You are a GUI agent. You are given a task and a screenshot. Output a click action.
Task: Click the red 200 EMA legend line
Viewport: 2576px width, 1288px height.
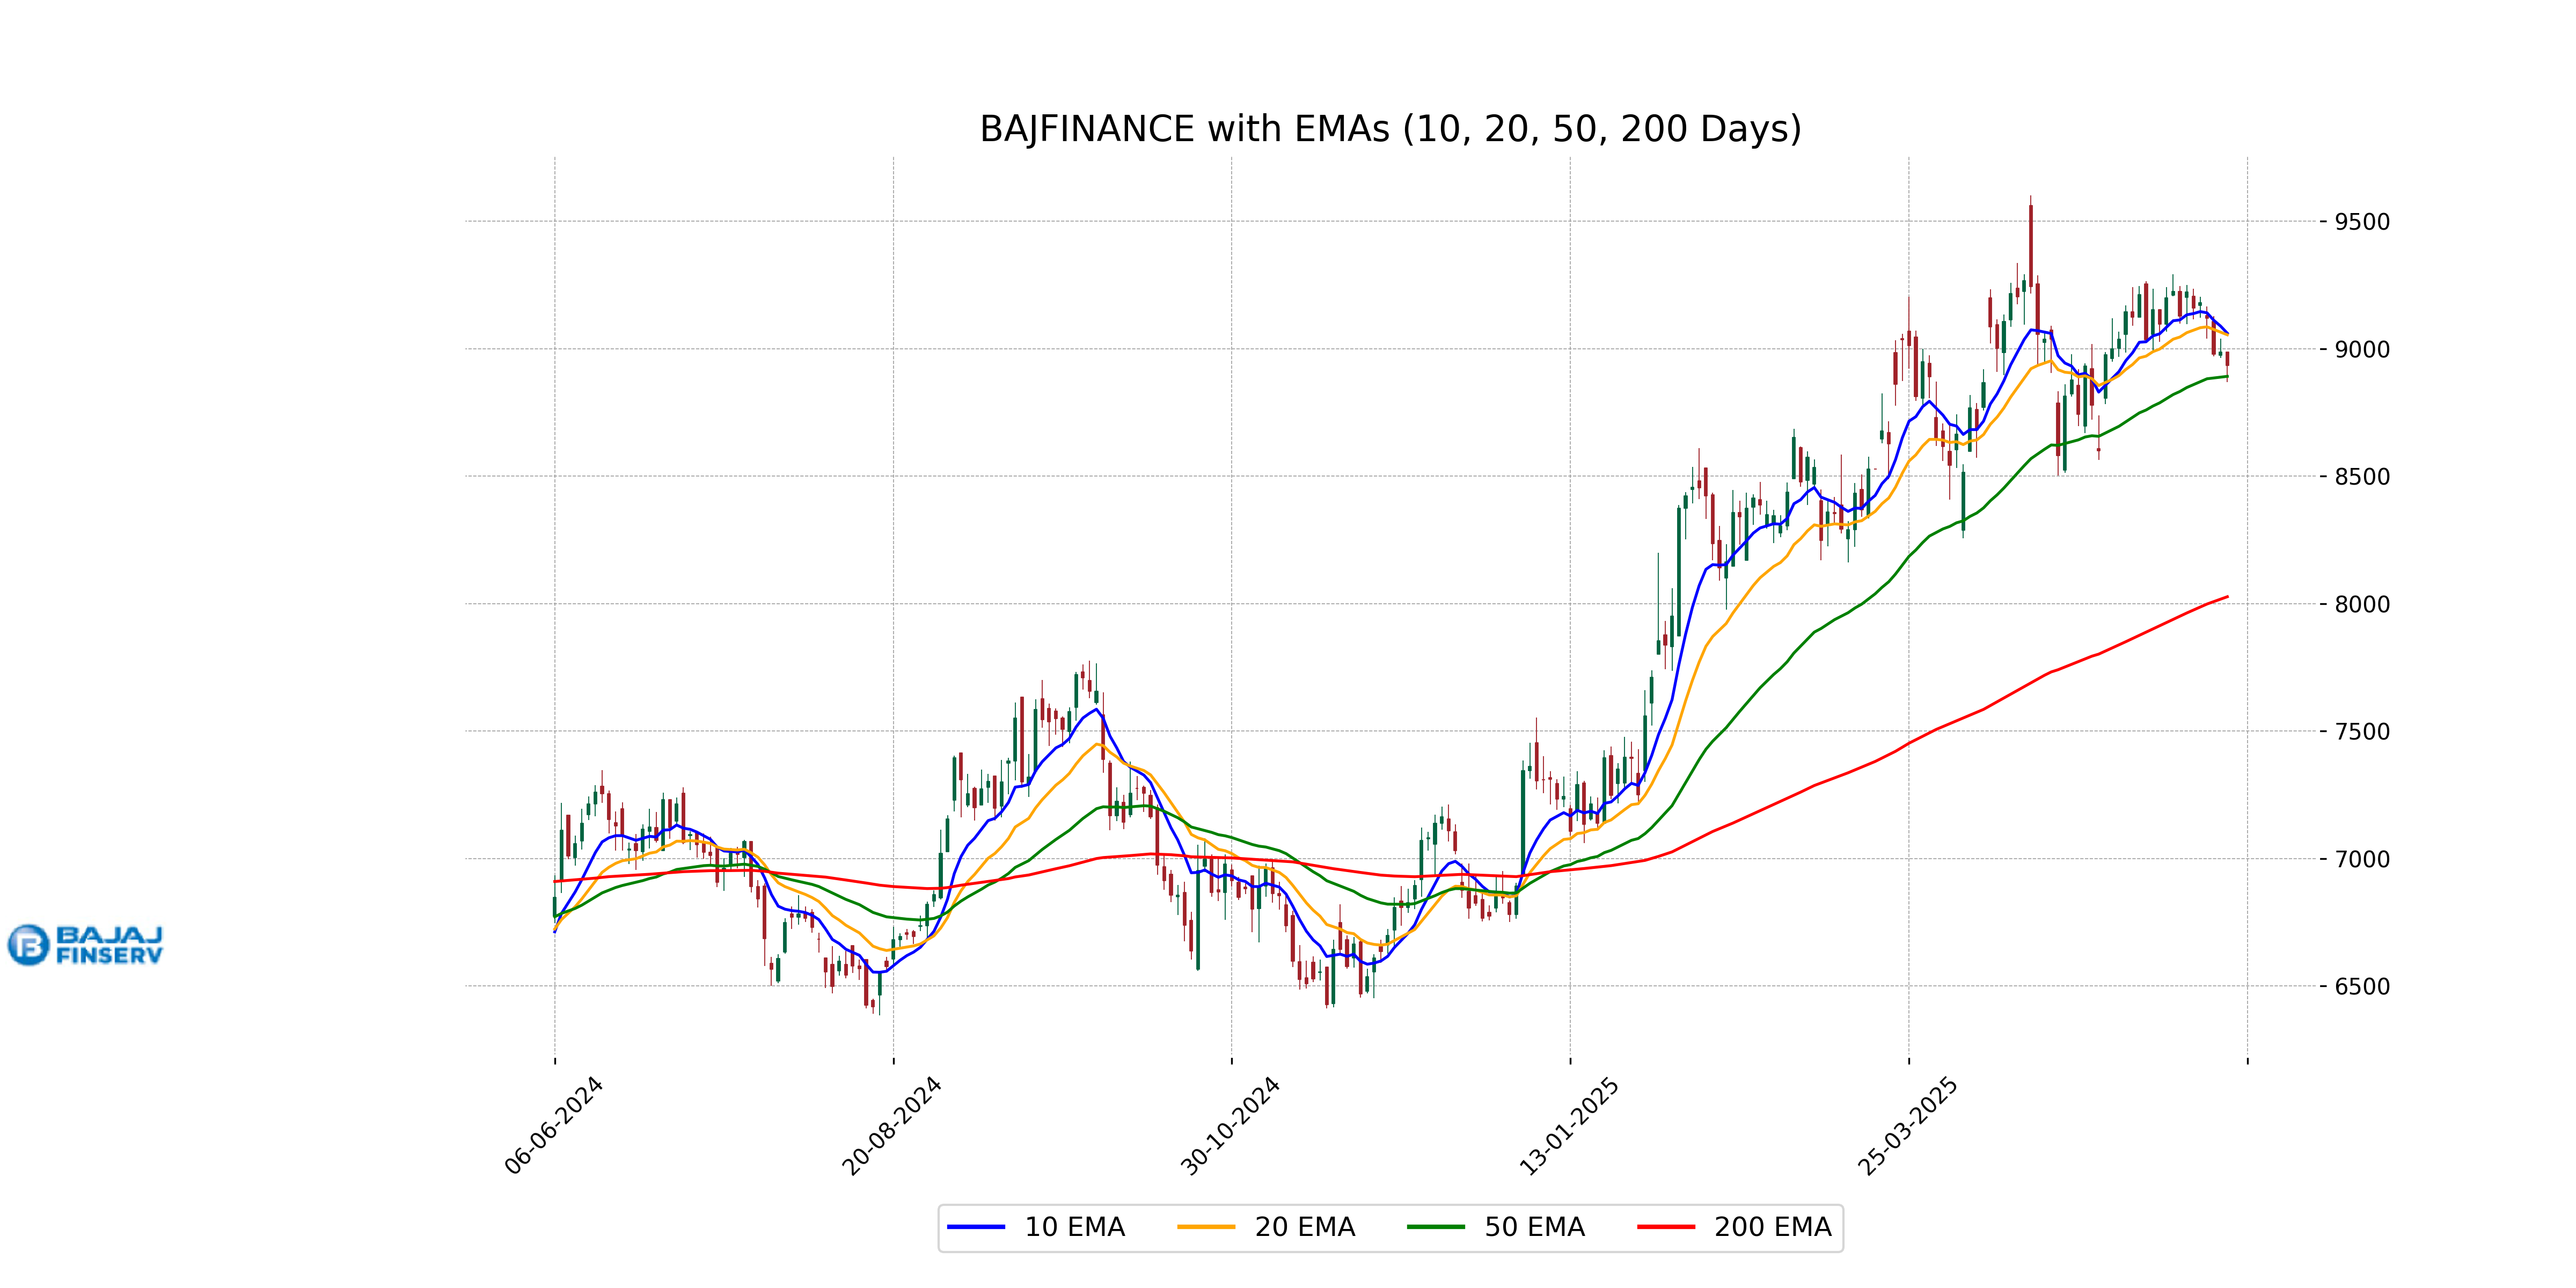coord(1665,1227)
